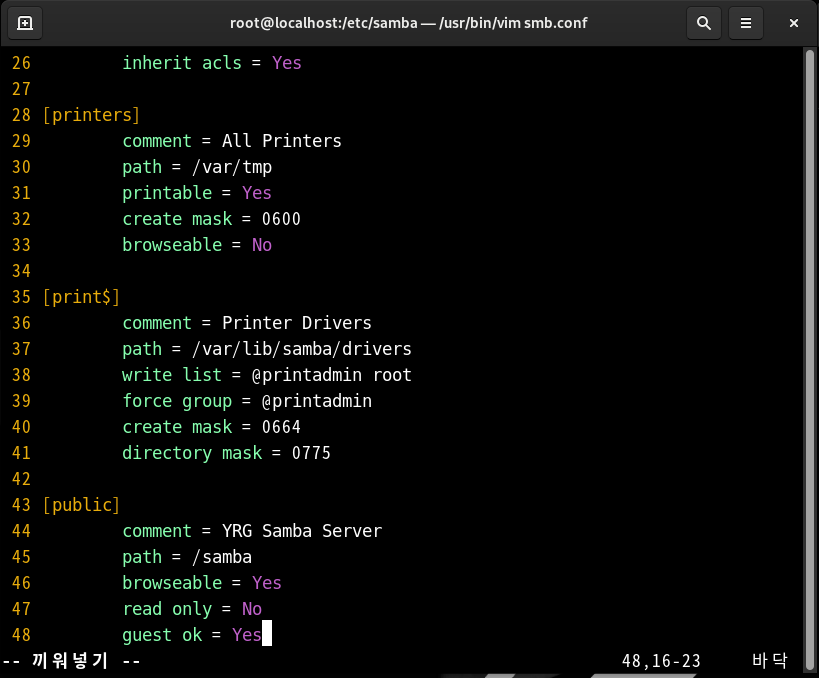
Task: Click 'comment = All Printers' line
Action: [231, 141]
